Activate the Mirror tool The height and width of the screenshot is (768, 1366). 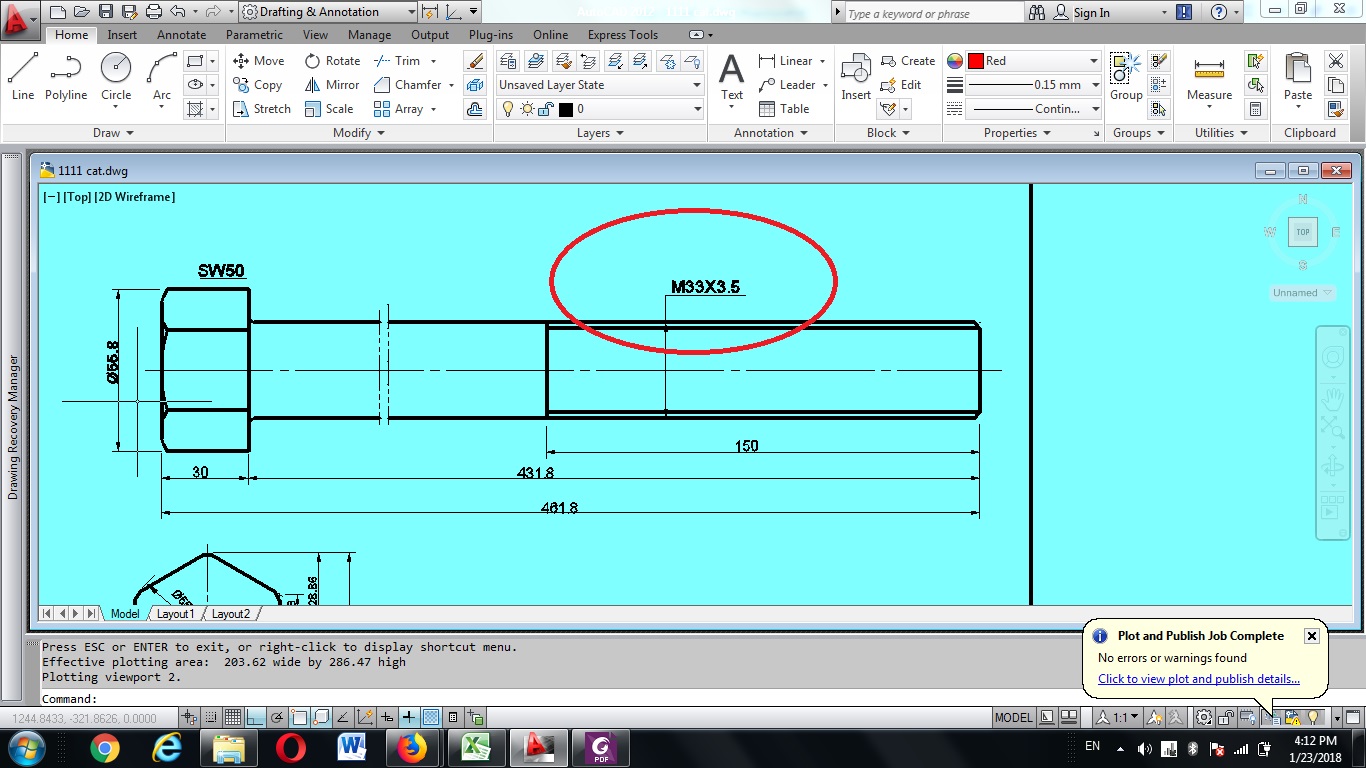click(332, 85)
